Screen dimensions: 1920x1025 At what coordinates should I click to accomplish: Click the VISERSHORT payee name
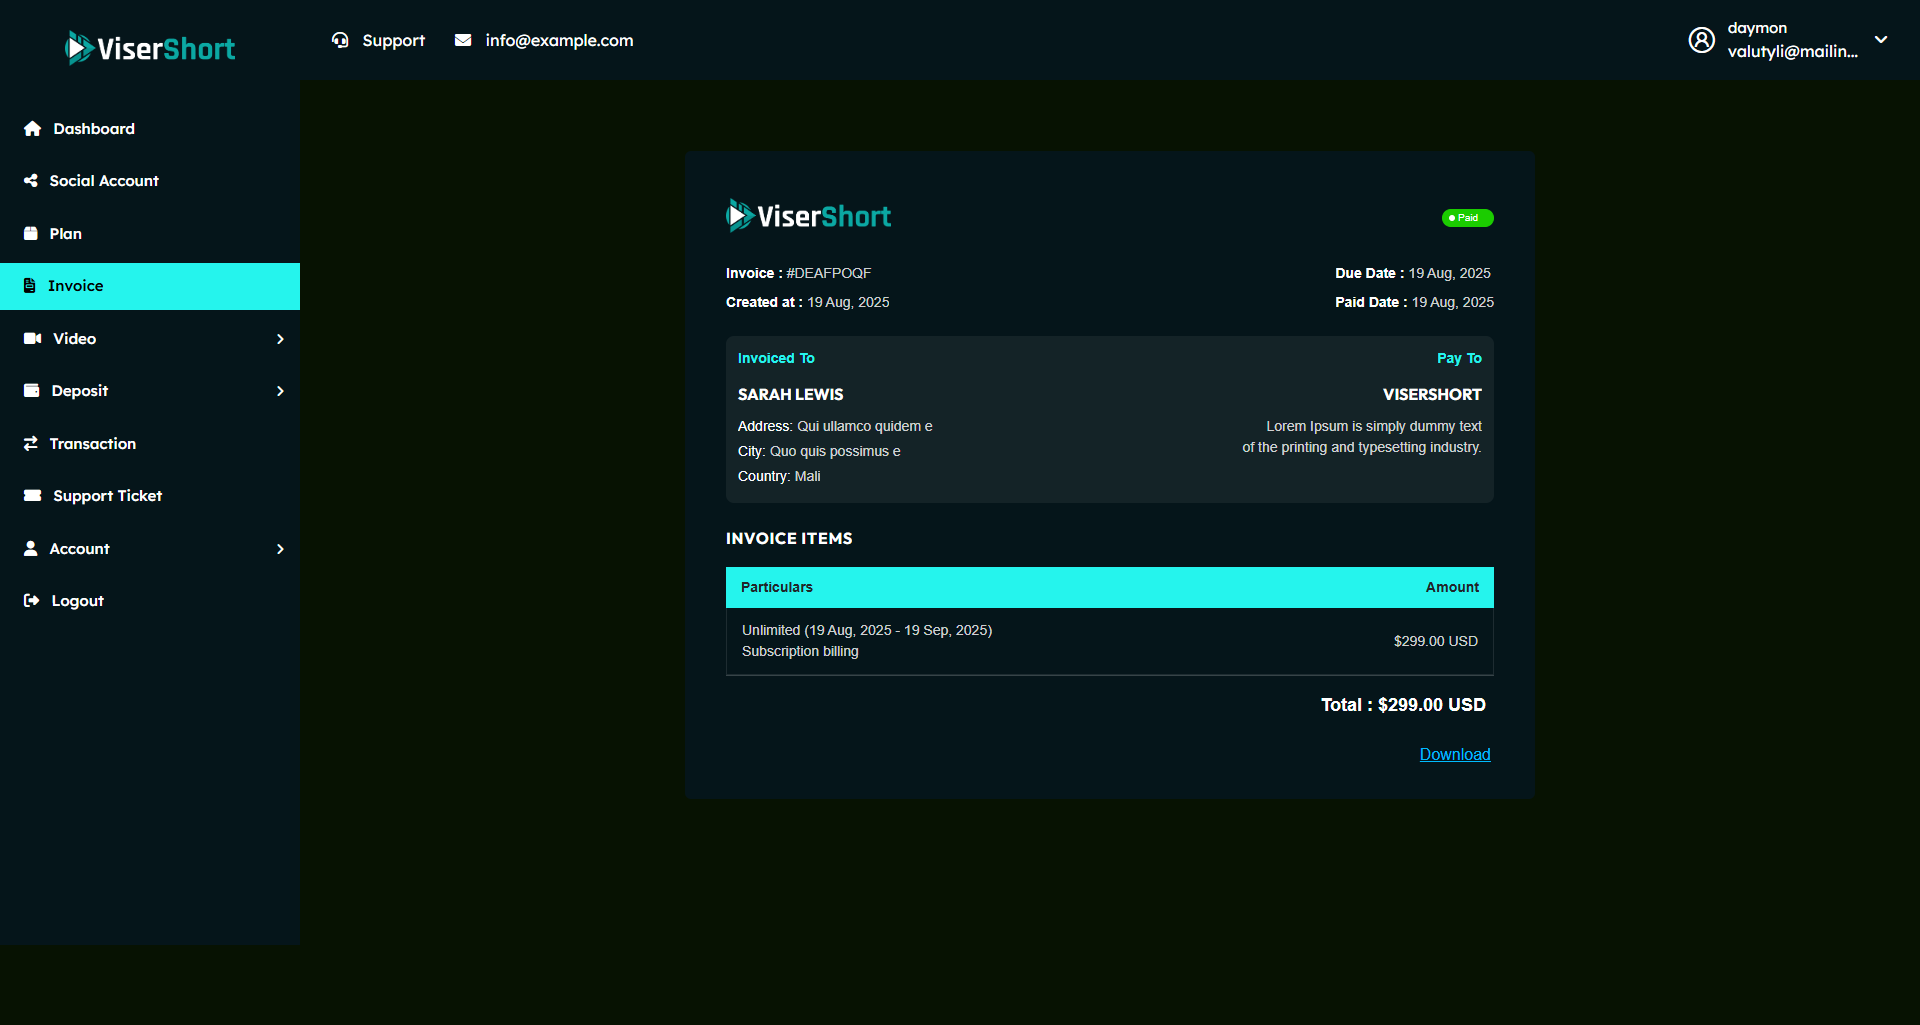click(x=1432, y=394)
